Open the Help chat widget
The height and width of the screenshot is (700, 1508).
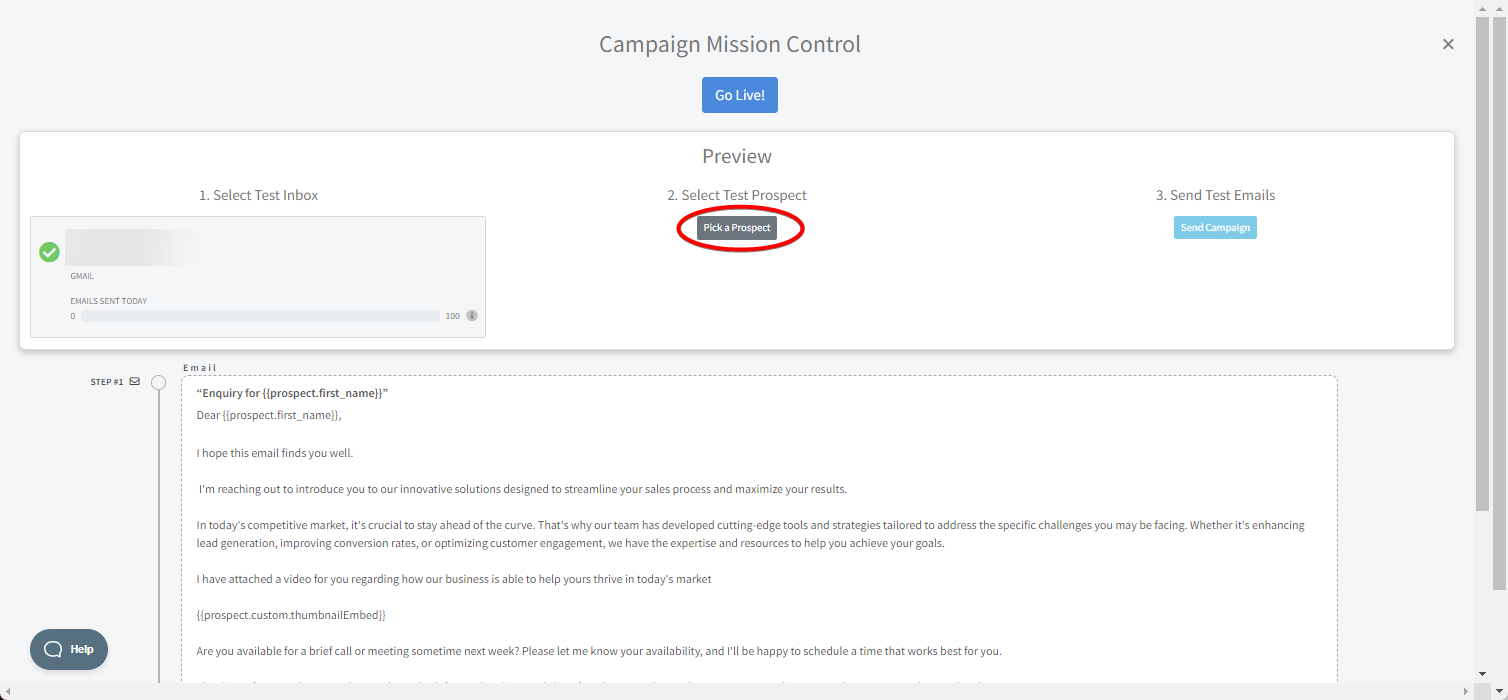coord(69,649)
